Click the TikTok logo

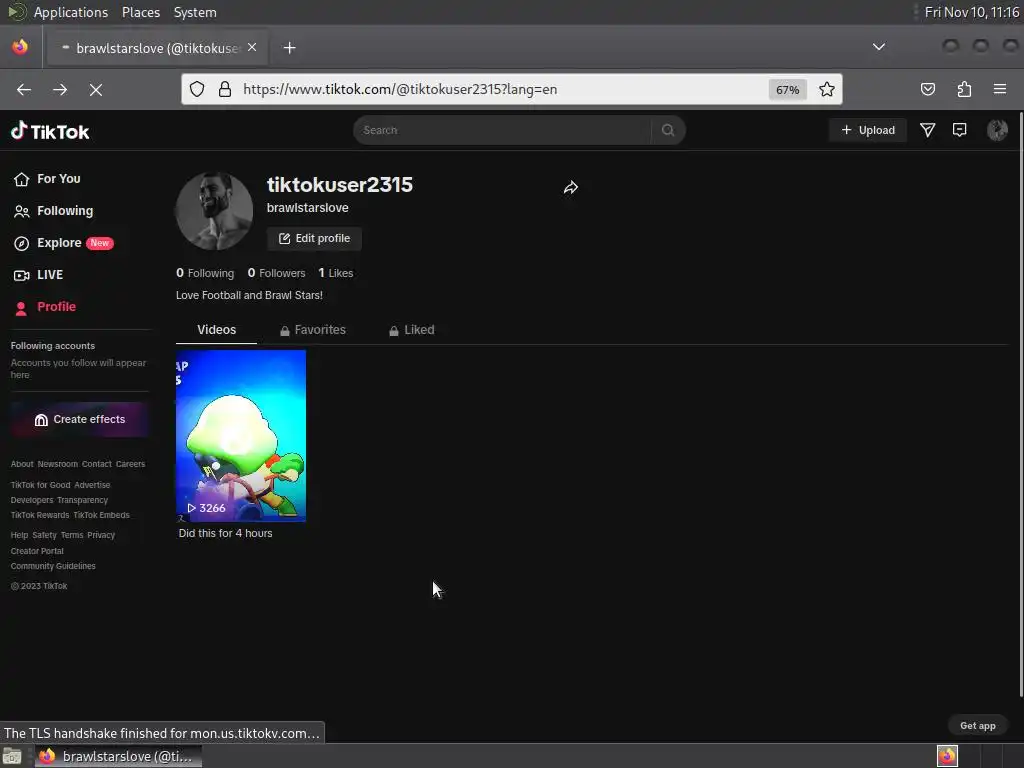coord(50,131)
